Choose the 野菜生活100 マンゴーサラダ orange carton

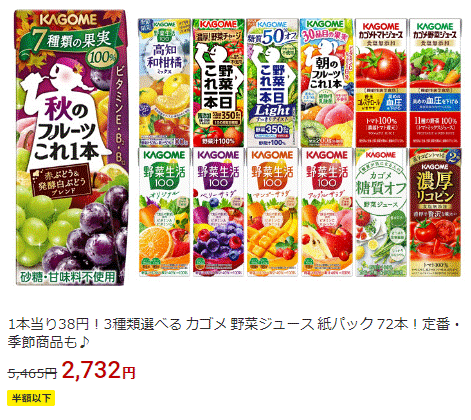point(272,212)
